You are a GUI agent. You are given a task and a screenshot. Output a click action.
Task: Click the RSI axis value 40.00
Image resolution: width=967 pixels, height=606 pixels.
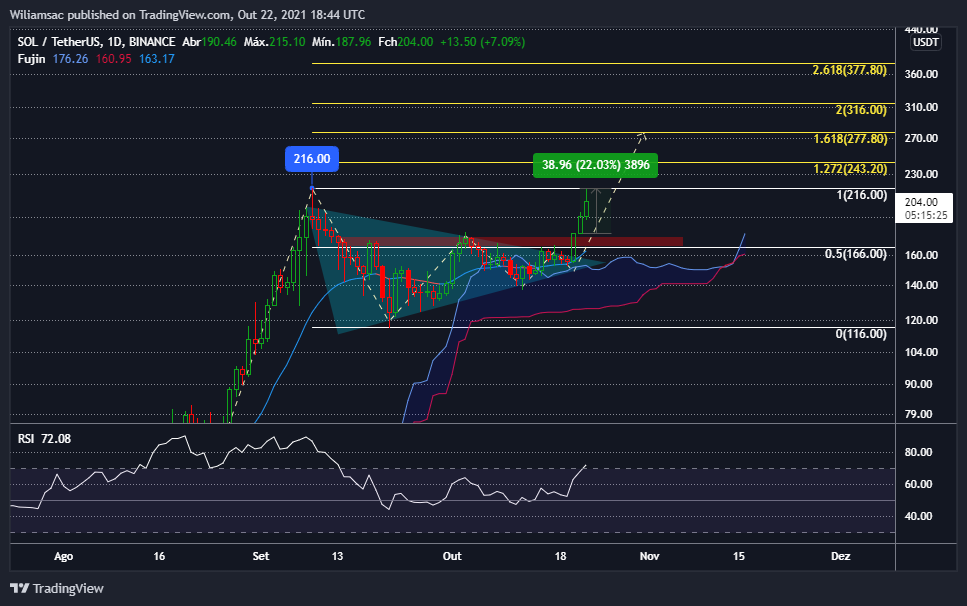pyautogui.click(x=918, y=516)
